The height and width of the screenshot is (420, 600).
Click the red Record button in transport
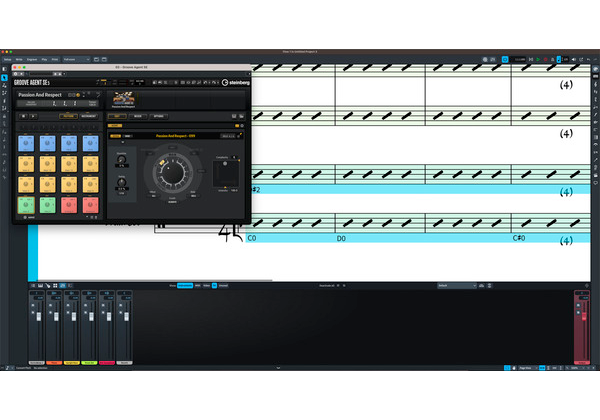tap(545, 59)
